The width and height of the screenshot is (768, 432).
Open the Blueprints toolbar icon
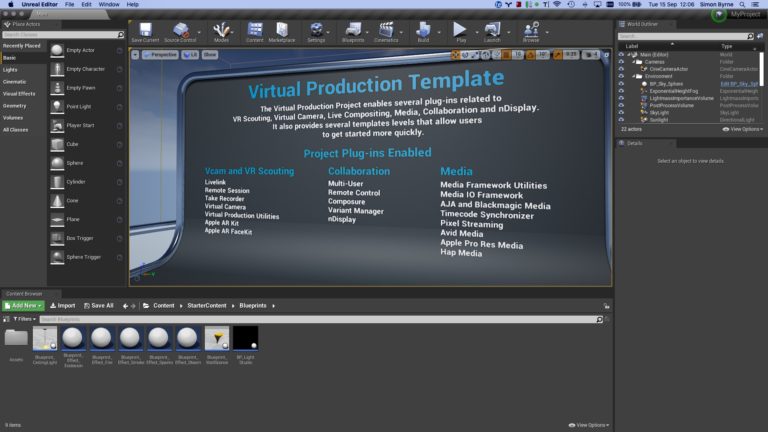click(x=353, y=31)
